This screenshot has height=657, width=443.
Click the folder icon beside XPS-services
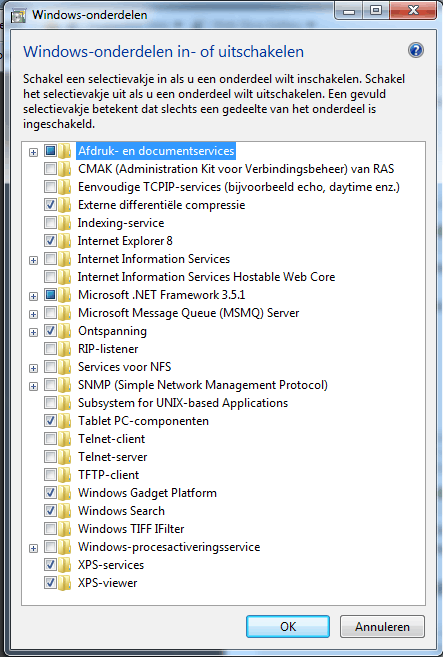click(64, 565)
